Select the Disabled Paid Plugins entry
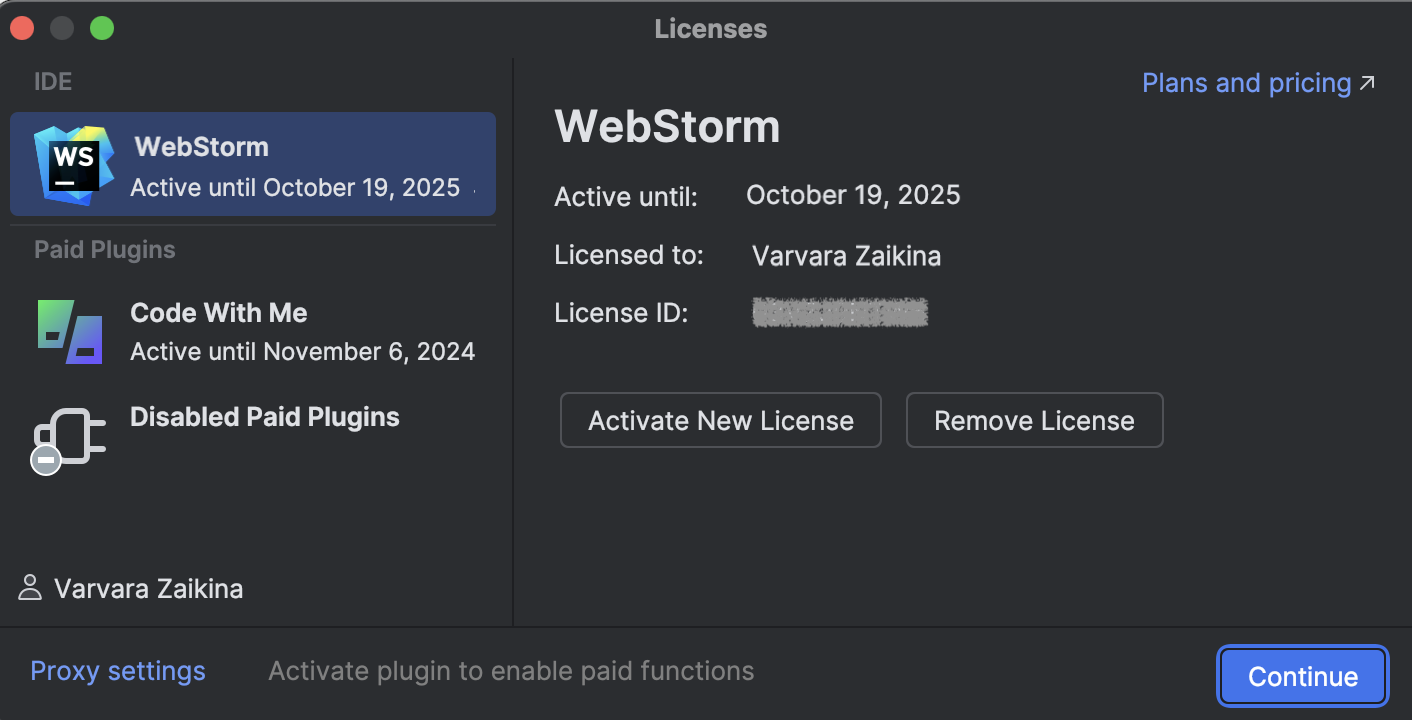The height and width of the screenshot is (720, 1412). (264, 417)
